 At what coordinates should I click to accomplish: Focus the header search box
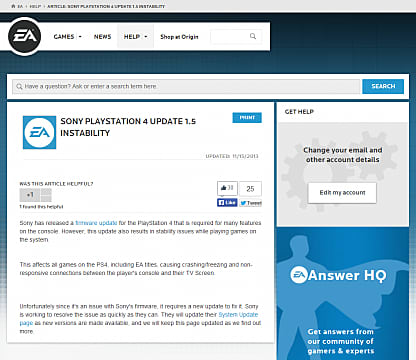click(236, 37)
